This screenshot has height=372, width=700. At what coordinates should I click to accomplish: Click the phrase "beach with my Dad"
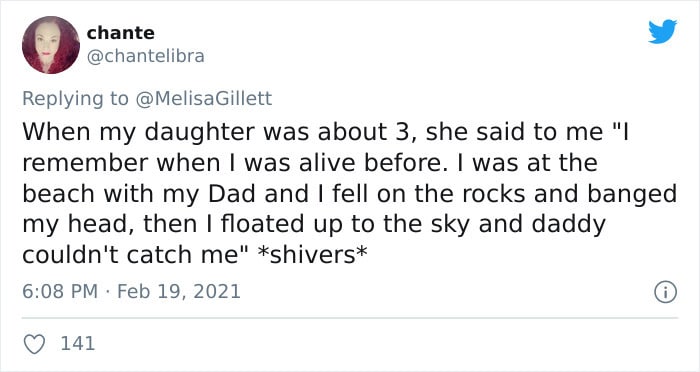139,194
